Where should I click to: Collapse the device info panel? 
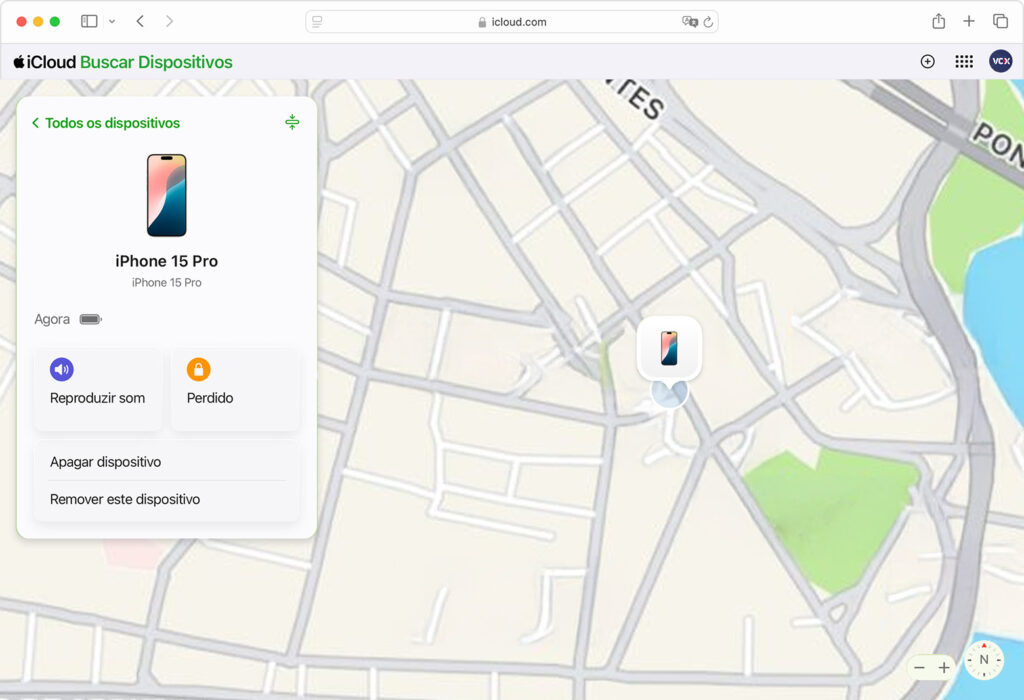coord(292,122)
